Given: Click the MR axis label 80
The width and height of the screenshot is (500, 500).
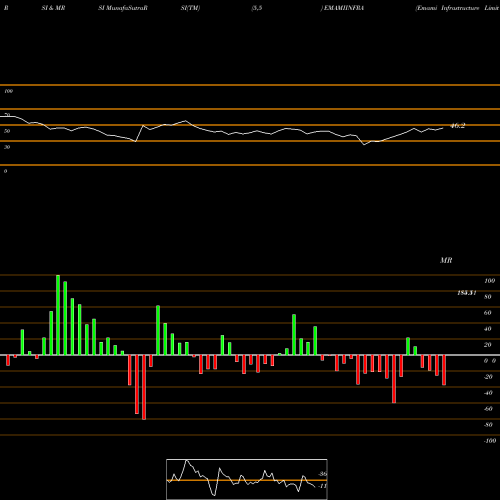Looking at the screenshot, I should point(488,297).
